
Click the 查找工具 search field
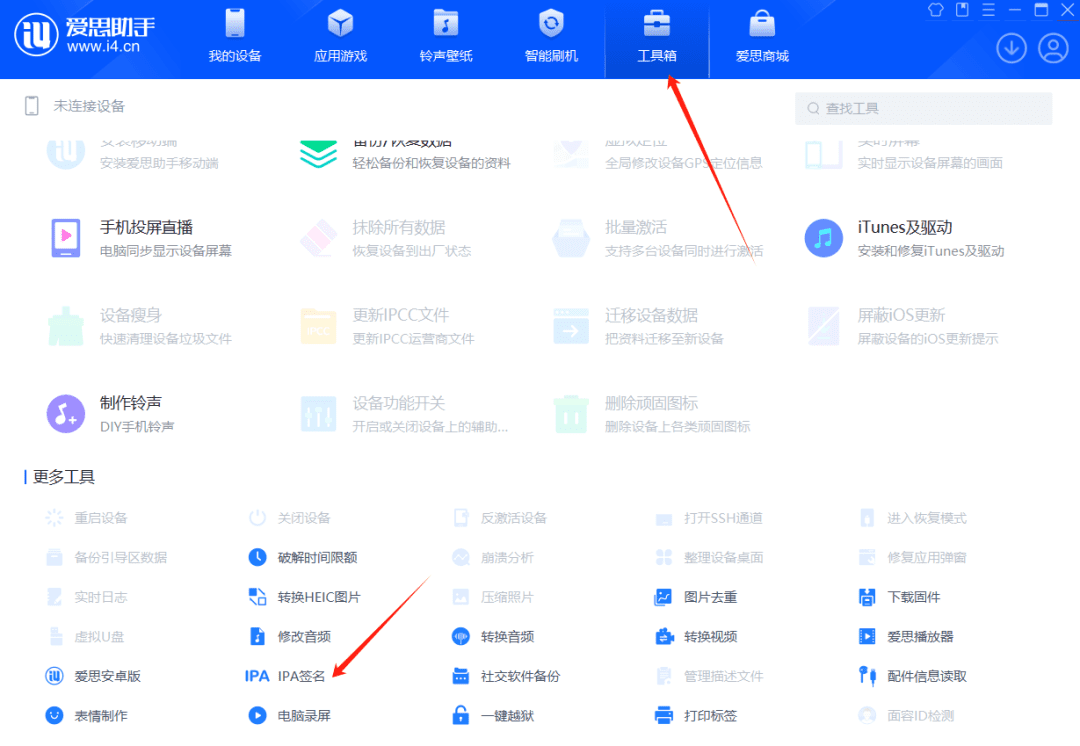pos(923,108)
